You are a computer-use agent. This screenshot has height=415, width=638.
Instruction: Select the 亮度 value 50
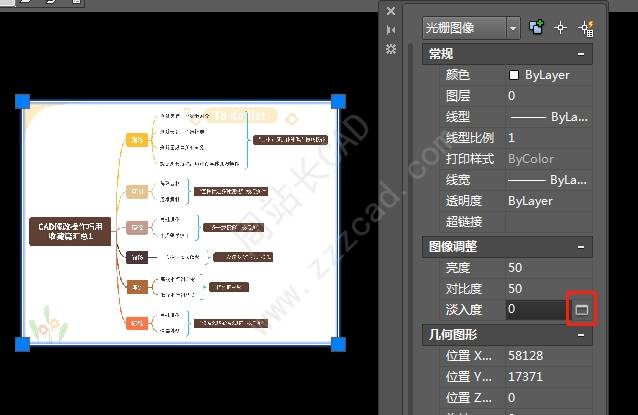pos(515,268)
